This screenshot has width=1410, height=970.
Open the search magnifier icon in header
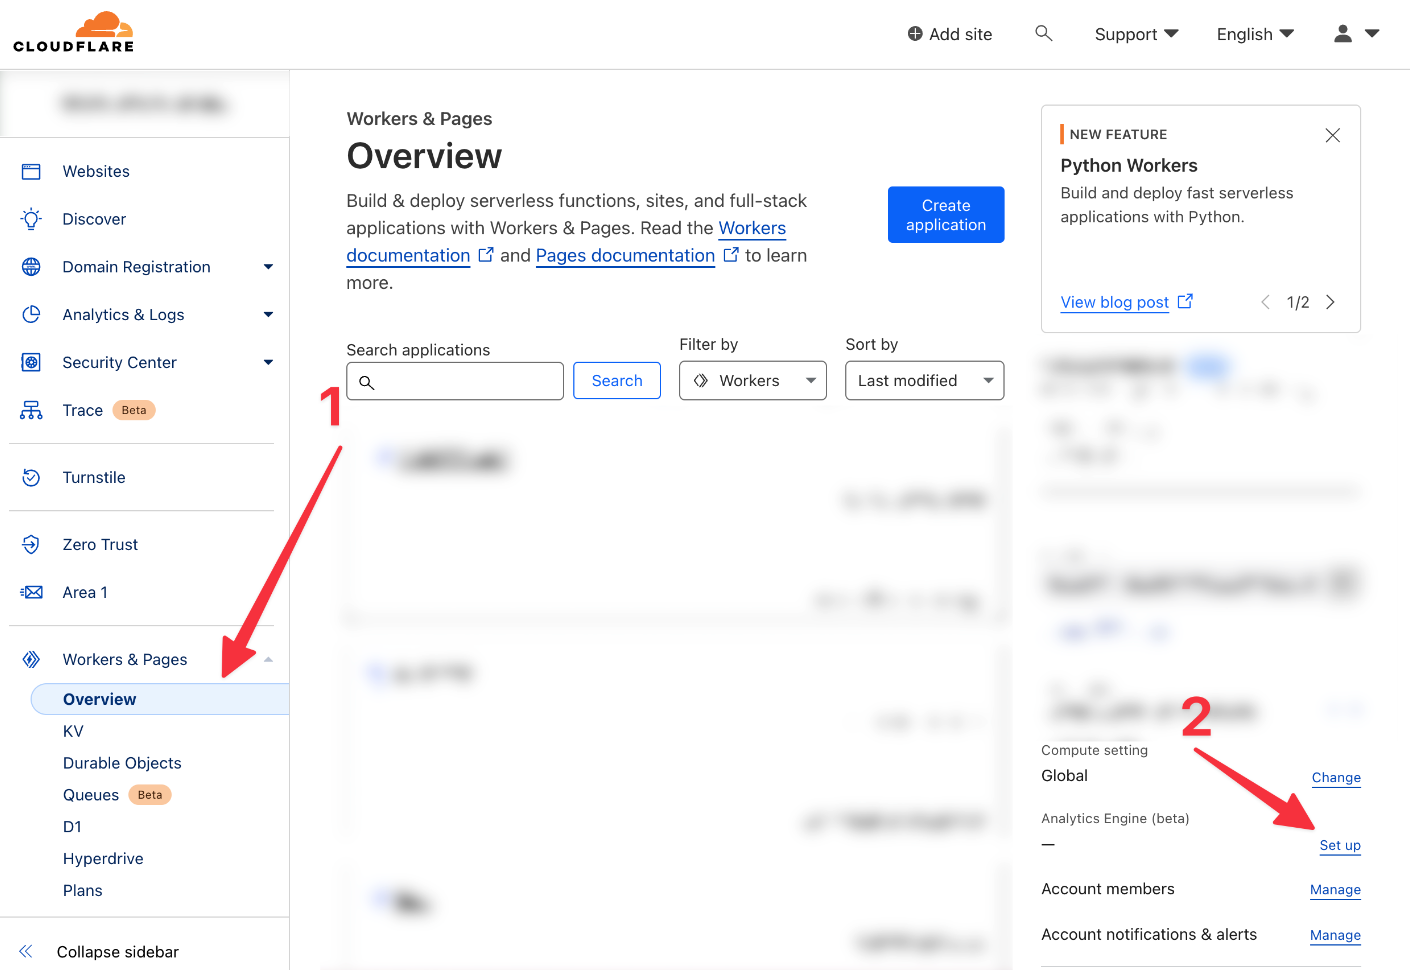tap(1043, 34)
